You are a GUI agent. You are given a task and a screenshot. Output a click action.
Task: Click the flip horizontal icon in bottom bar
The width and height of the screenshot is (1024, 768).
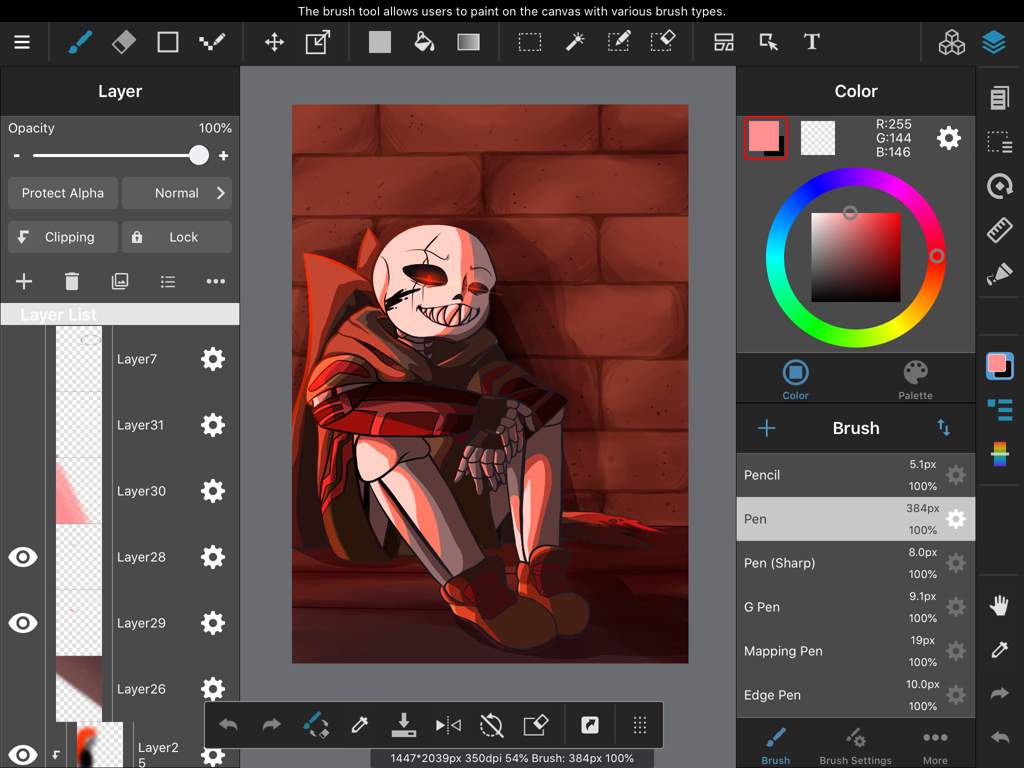click(x=448, y=725)
